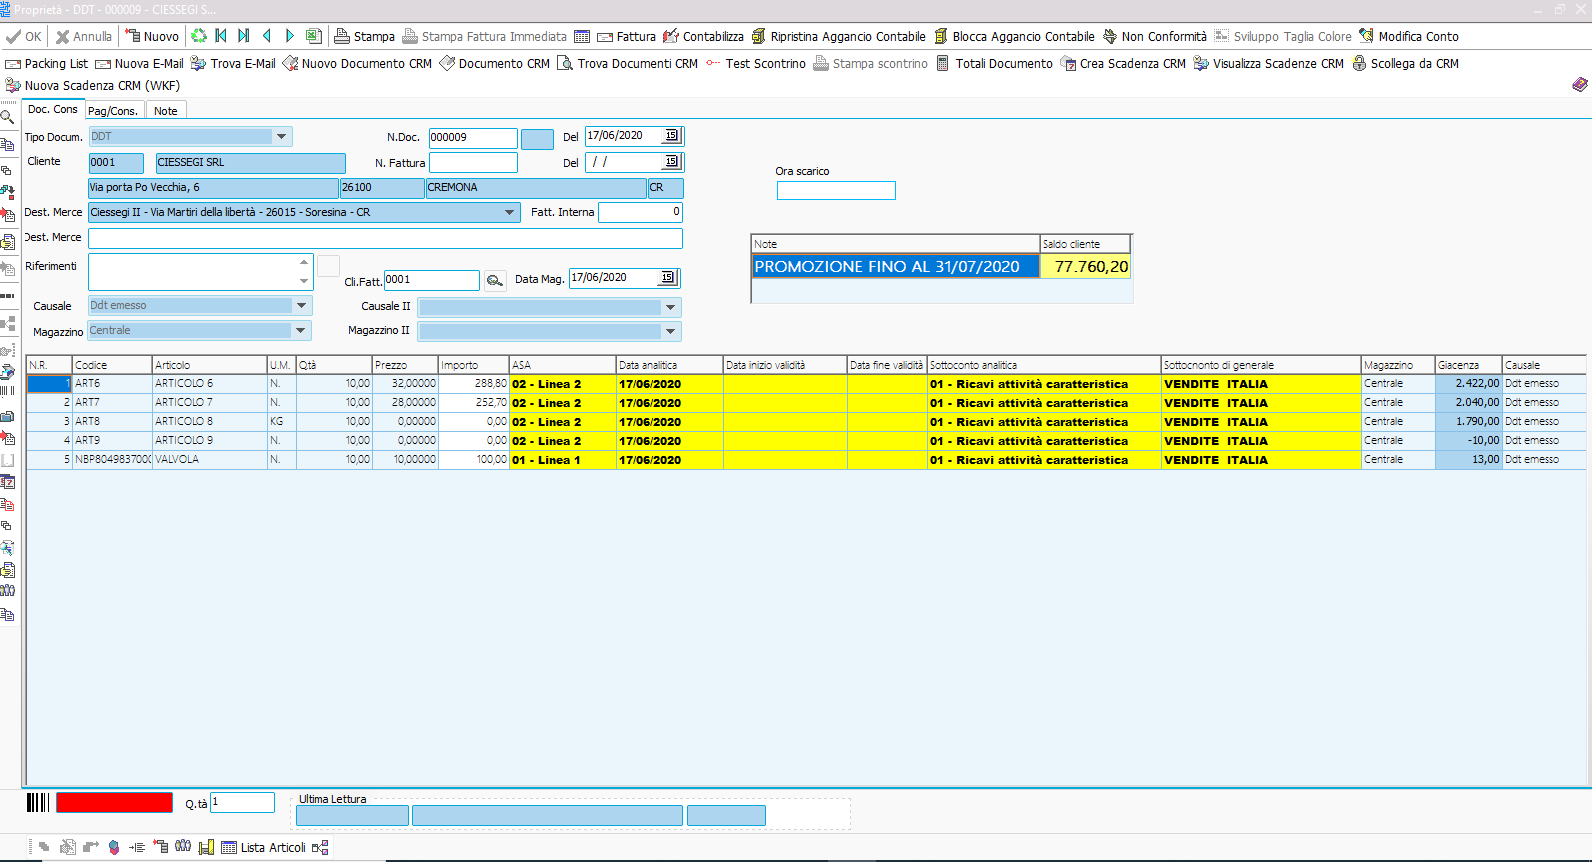Toggle the checkbox next to Riferimenti field
Viewport: 1592px width, 862px height.
tap(328, 265)
